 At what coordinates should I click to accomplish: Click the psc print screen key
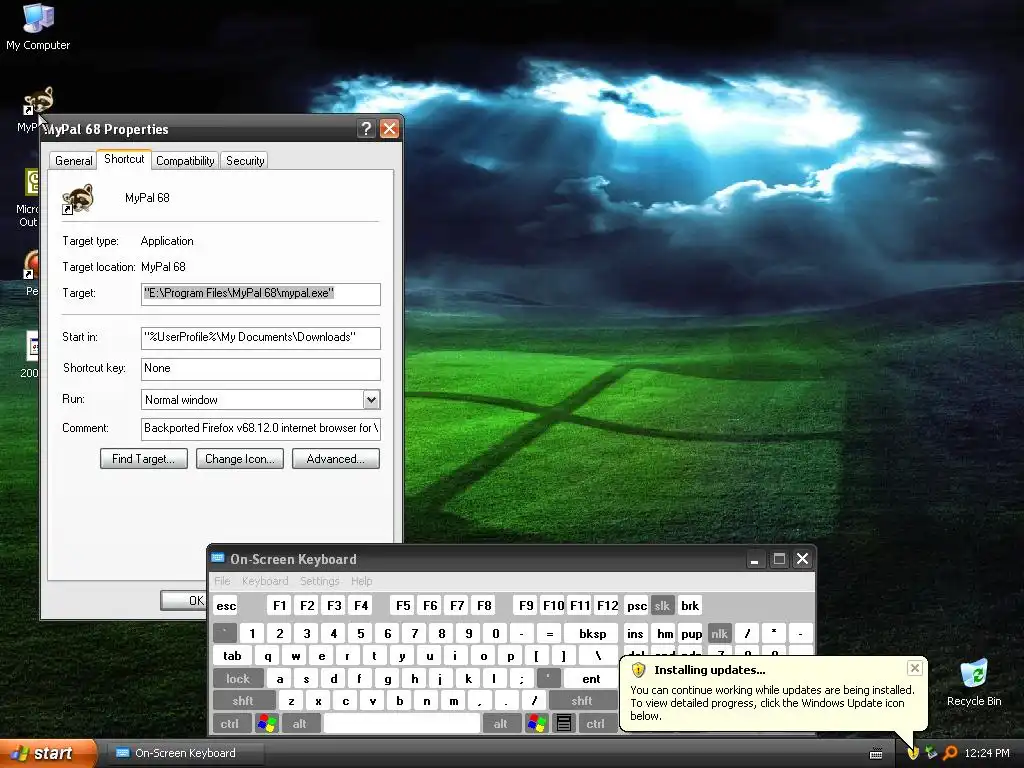pos(637,605)
